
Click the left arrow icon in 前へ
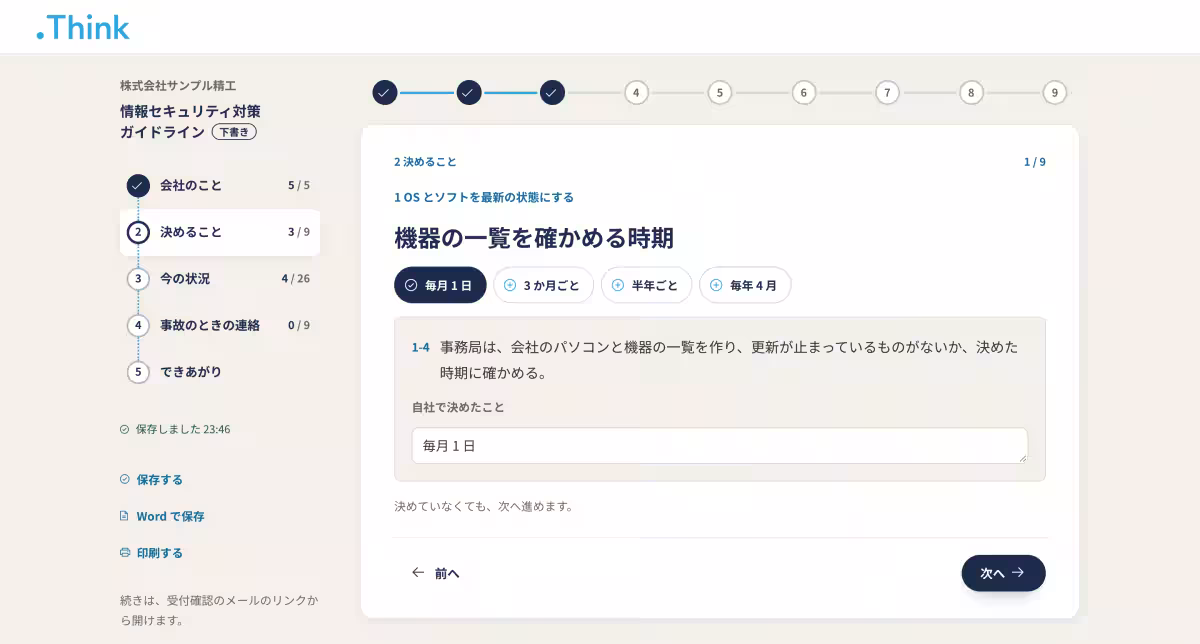(x=418, y=573)
